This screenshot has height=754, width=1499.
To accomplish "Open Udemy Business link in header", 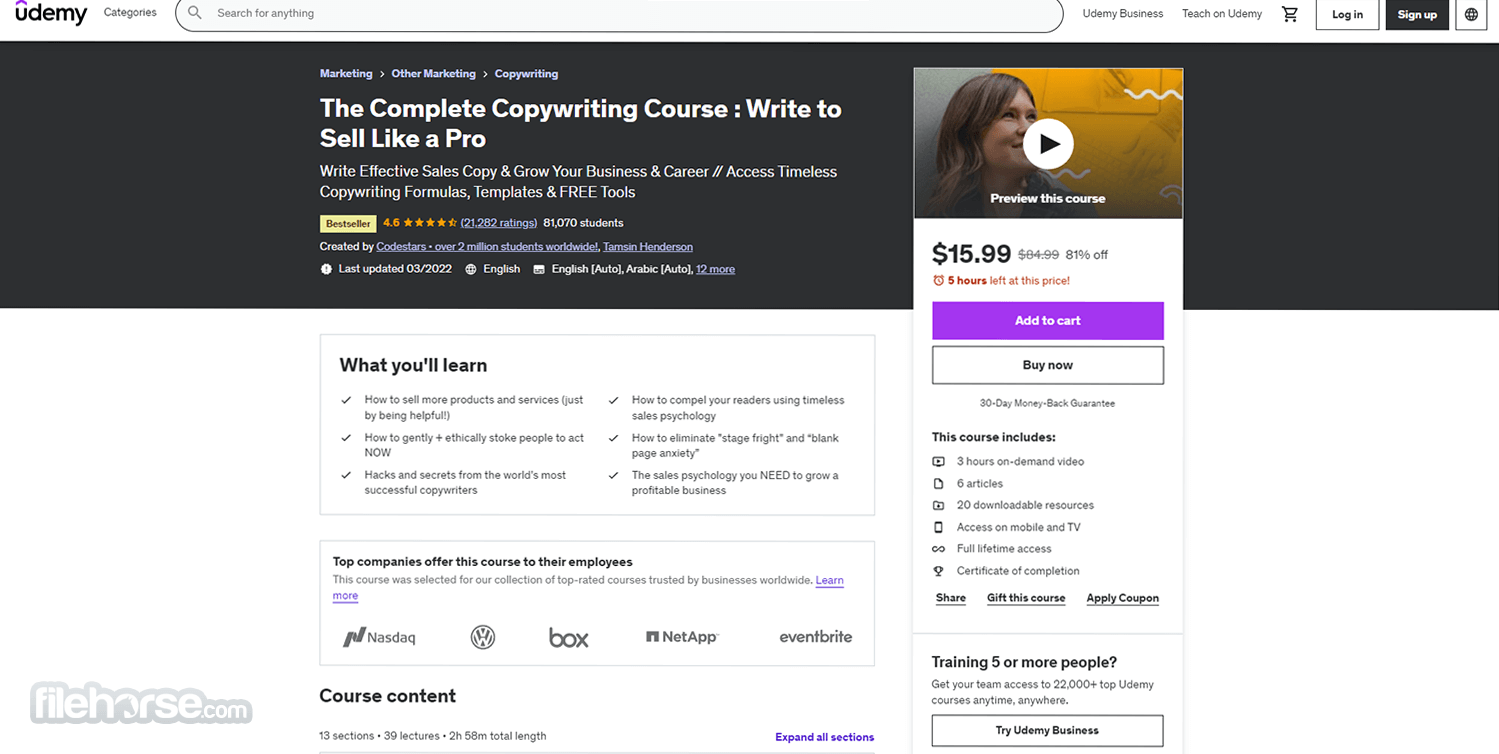I will 1122,14.
